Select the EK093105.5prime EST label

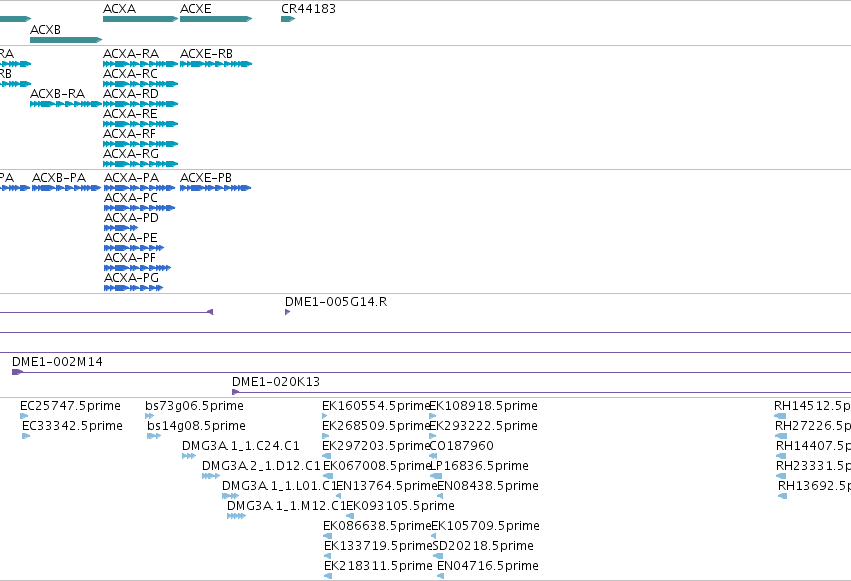pos(401,506)
